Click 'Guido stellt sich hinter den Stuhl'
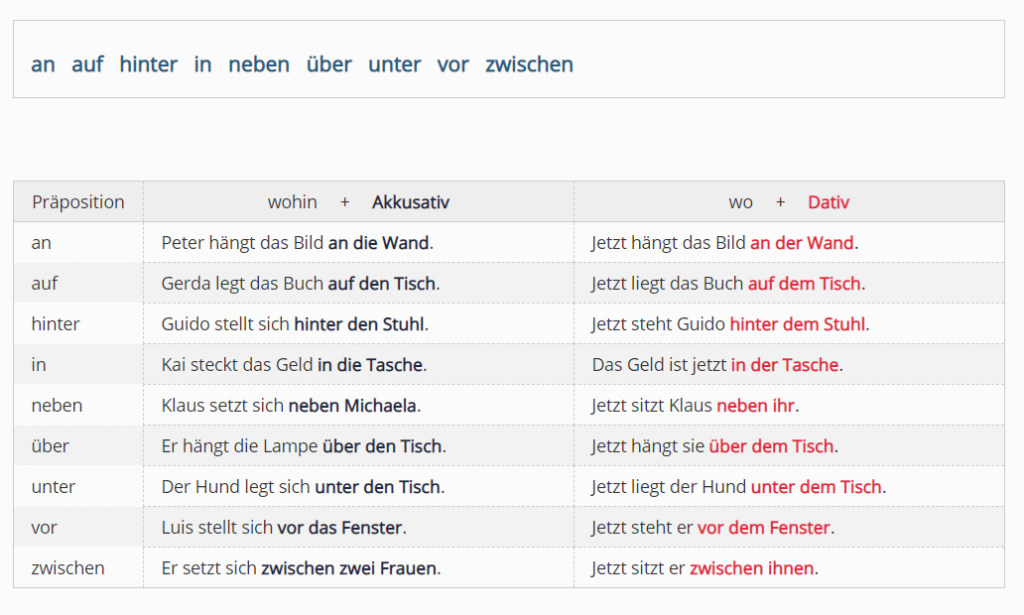Viewport: 1024px width, 615px height. point(295,324)
